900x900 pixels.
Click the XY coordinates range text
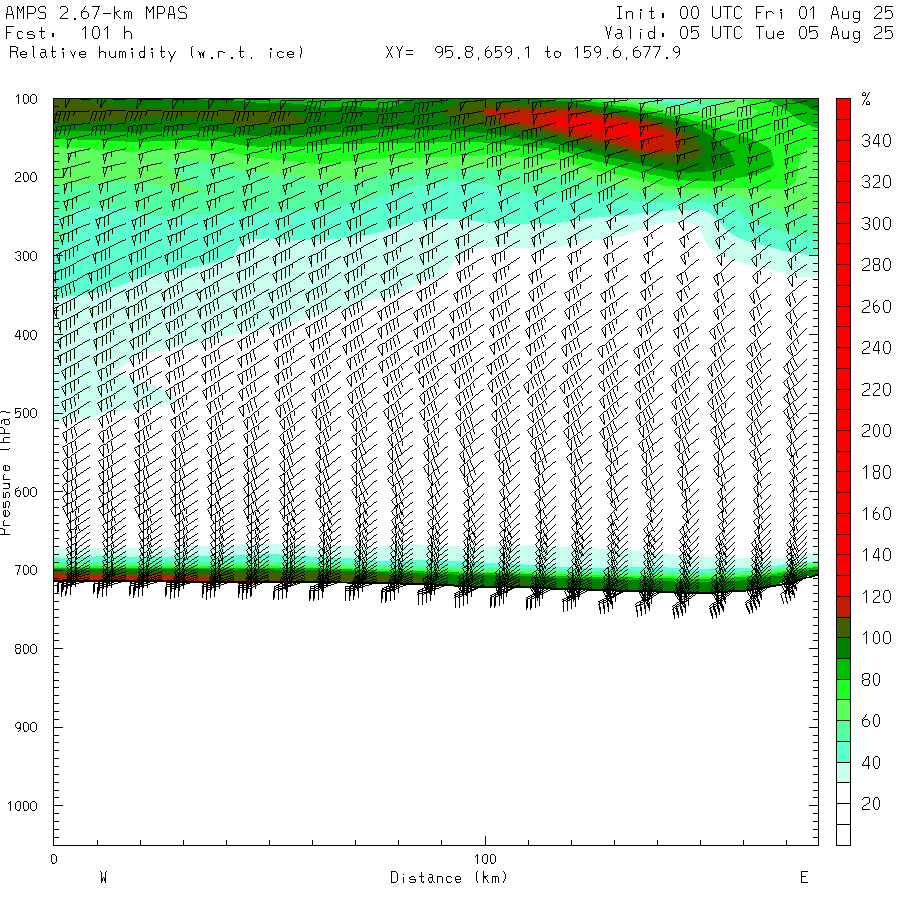tap(533, 53)
